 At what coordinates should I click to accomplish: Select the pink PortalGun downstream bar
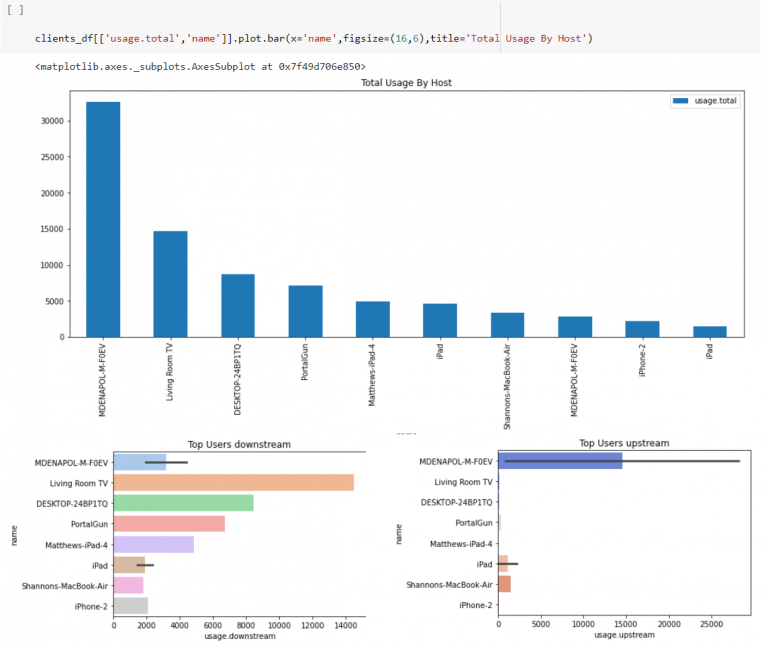coord(169,524)
